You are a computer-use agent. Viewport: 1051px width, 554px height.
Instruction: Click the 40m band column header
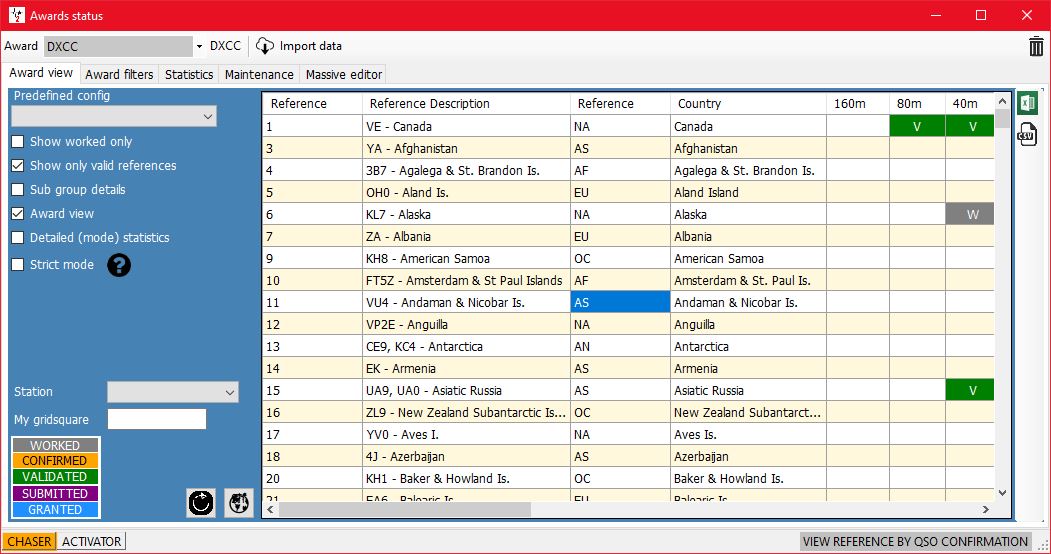pos(970,104)
